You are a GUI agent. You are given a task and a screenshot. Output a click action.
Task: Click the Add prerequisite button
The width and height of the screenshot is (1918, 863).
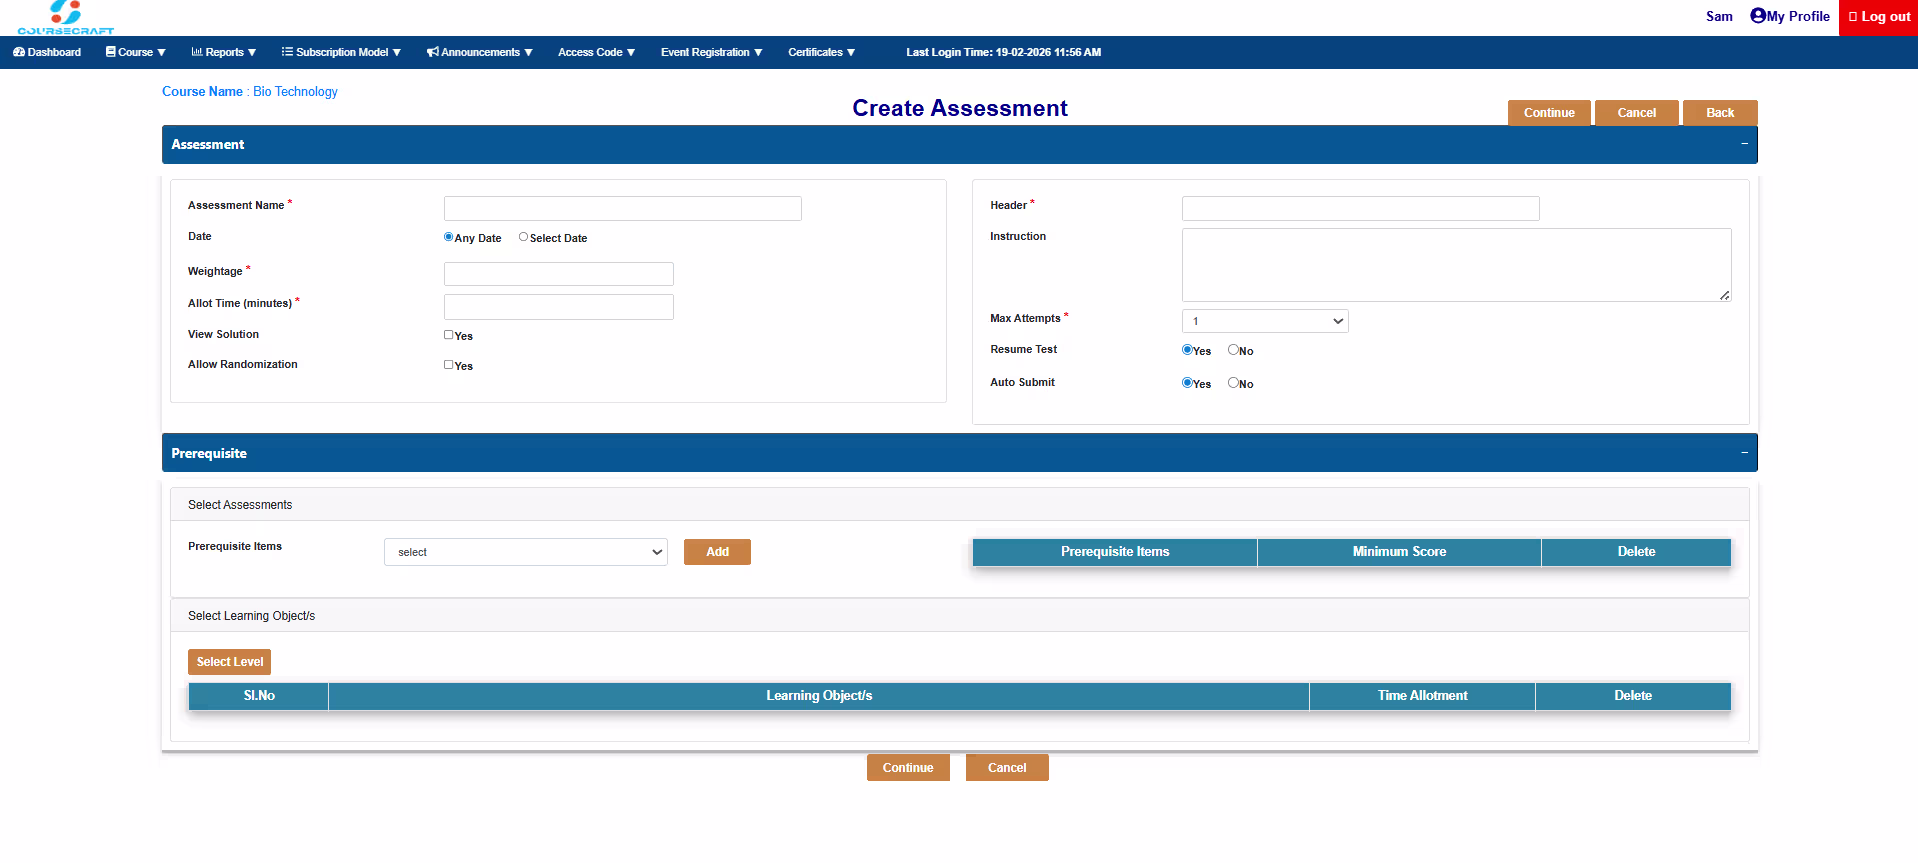coord(717,552)
